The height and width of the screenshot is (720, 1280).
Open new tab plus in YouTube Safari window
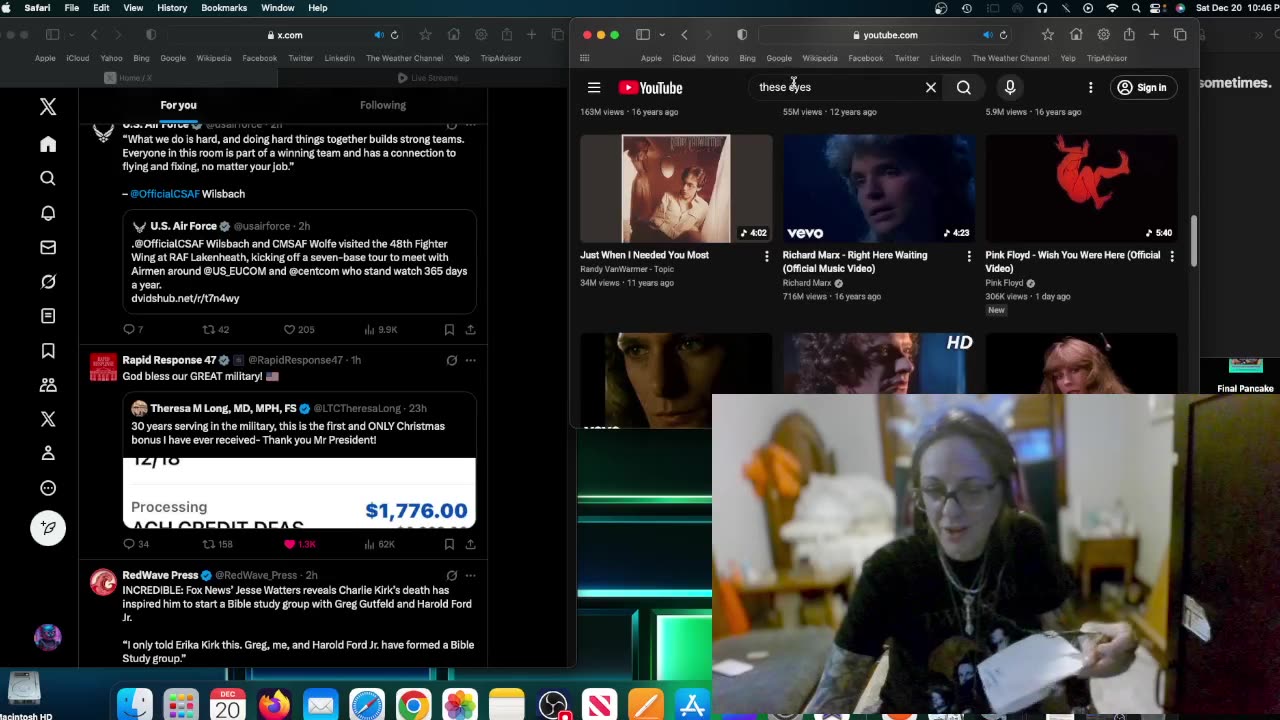[x=1154, y=35]
